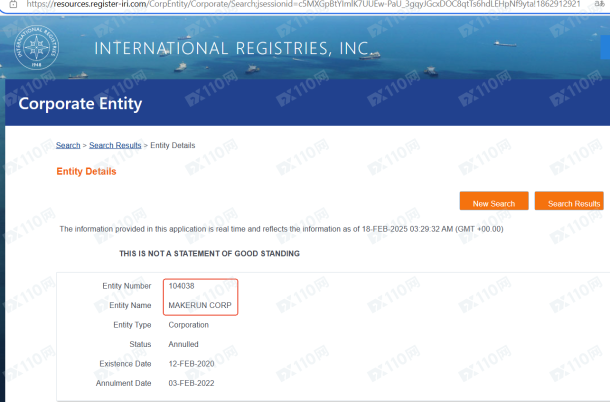Click the Existence Date label

coord(125,364)
